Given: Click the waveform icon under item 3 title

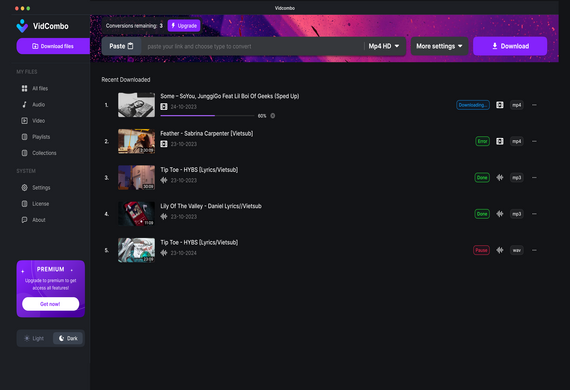Looking at the screenshot, I should 164,180.
